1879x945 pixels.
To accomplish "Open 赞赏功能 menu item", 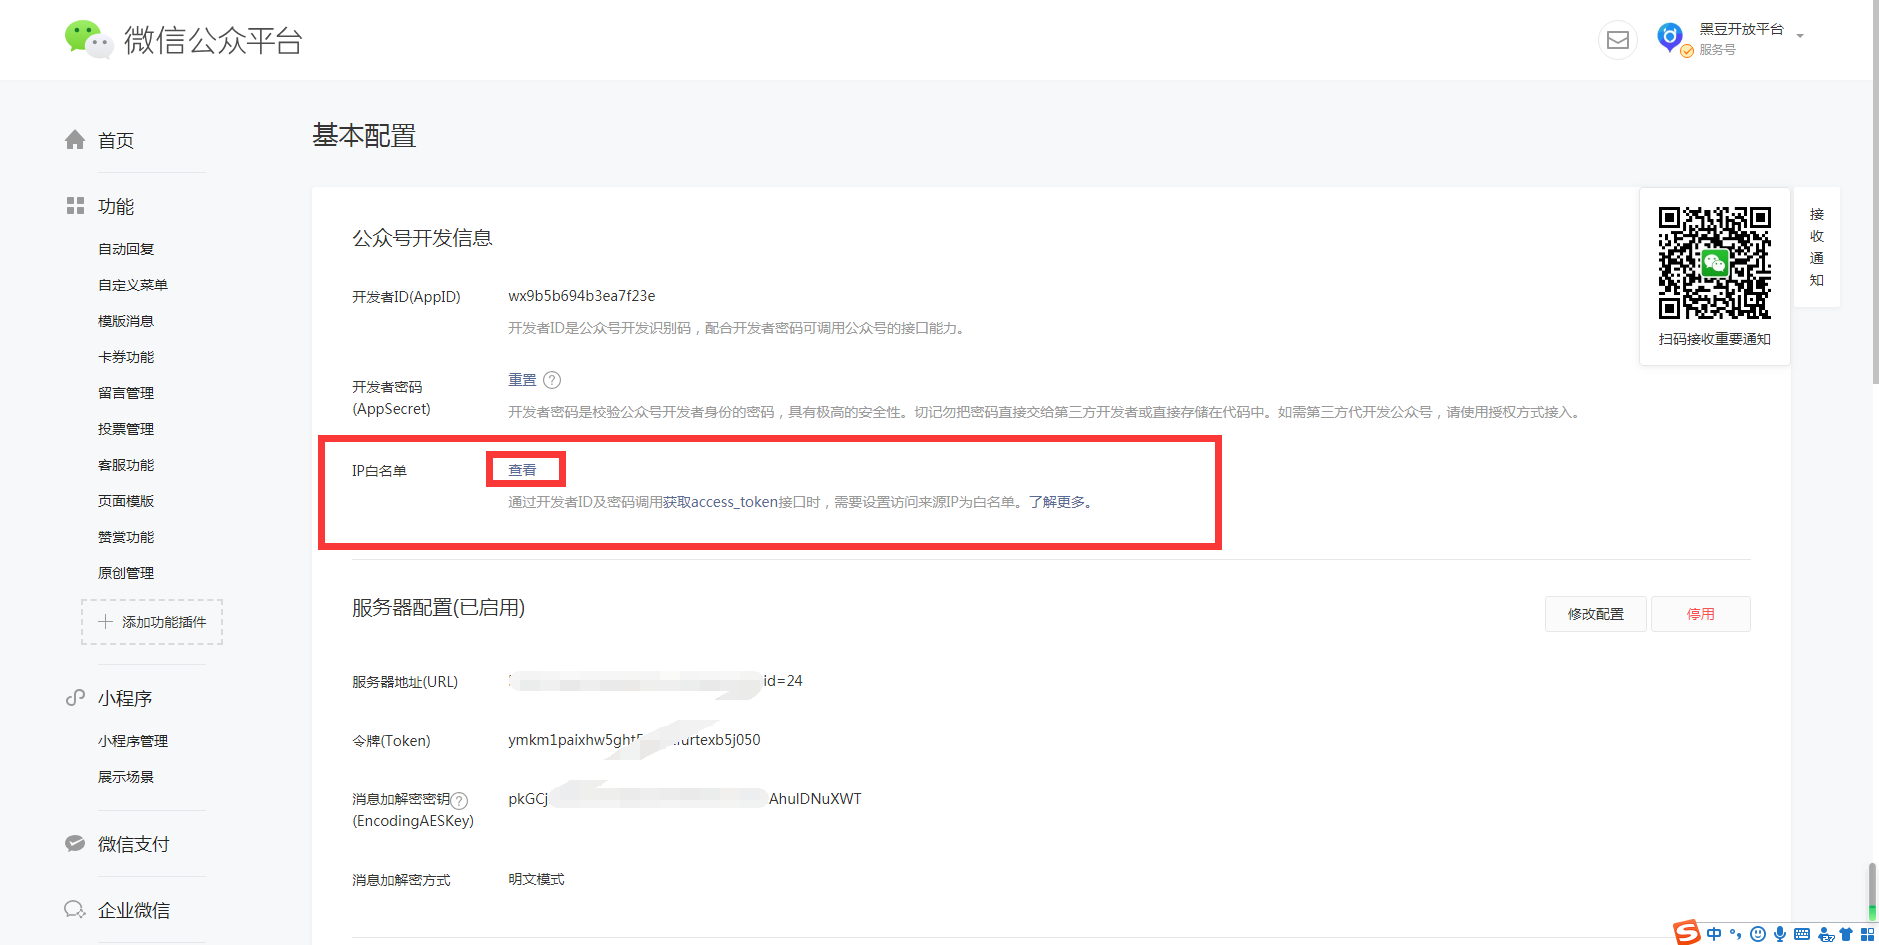I will [x=126, y=537].
